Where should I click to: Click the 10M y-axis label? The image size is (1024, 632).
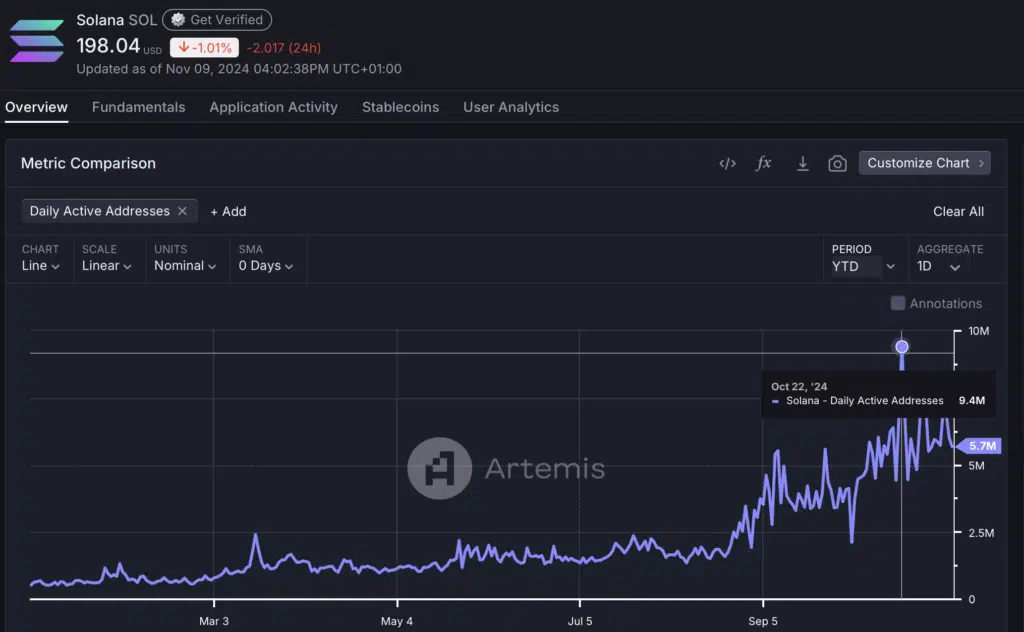tap(978, 331)
